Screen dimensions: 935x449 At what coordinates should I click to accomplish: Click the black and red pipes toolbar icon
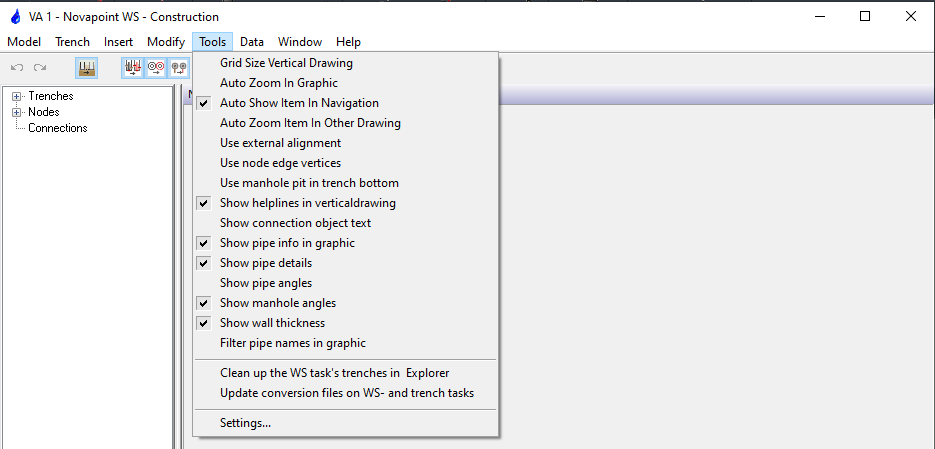point(132,68)
